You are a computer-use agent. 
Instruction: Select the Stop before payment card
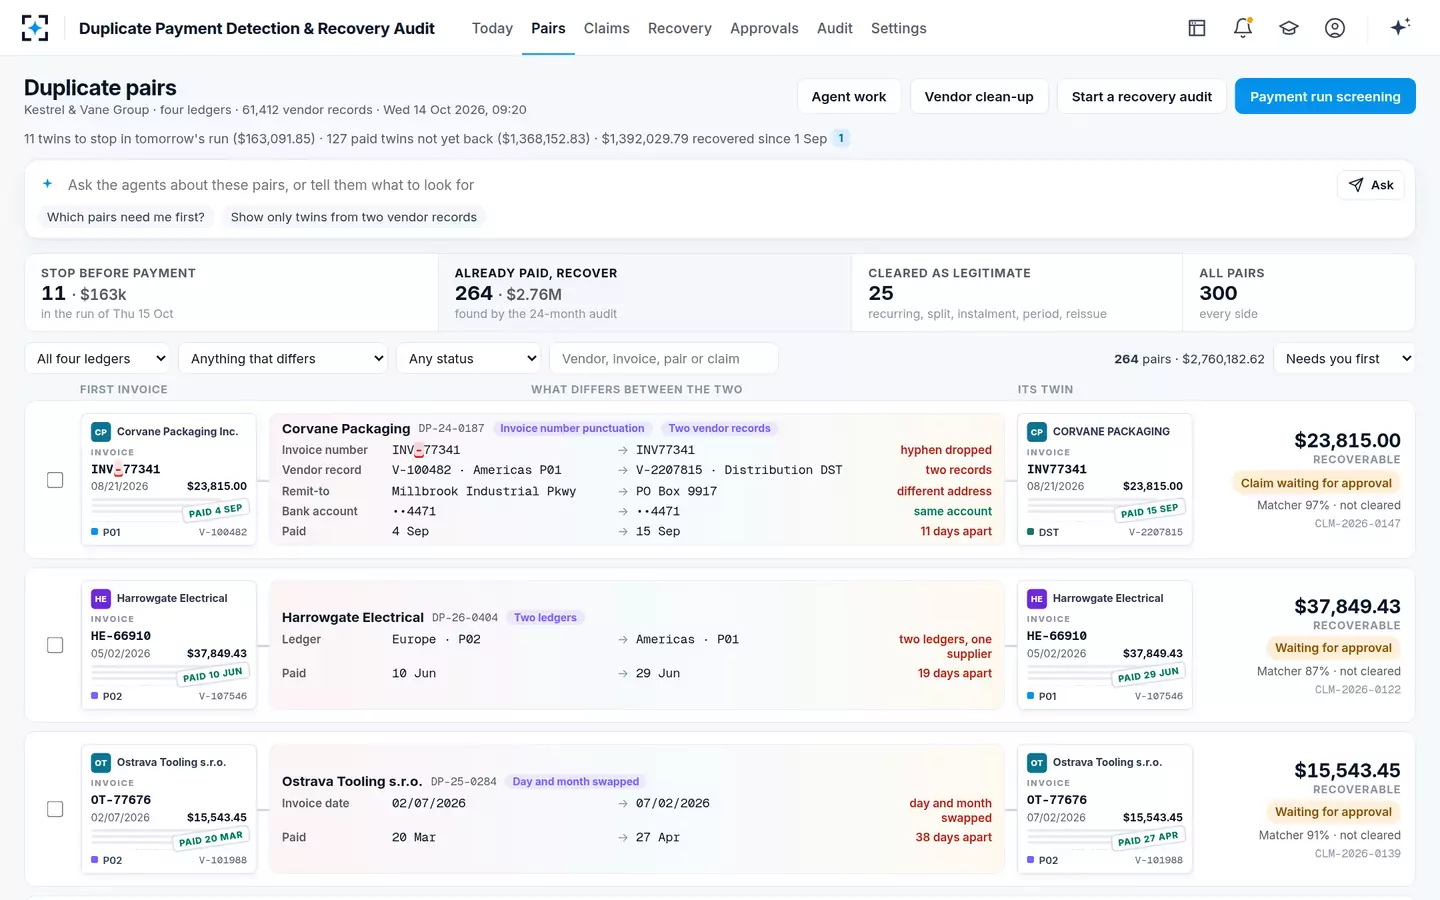(231, 292)
